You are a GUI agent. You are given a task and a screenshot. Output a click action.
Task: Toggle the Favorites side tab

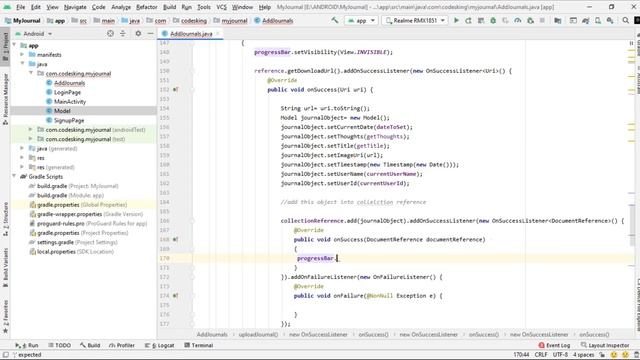5,316
